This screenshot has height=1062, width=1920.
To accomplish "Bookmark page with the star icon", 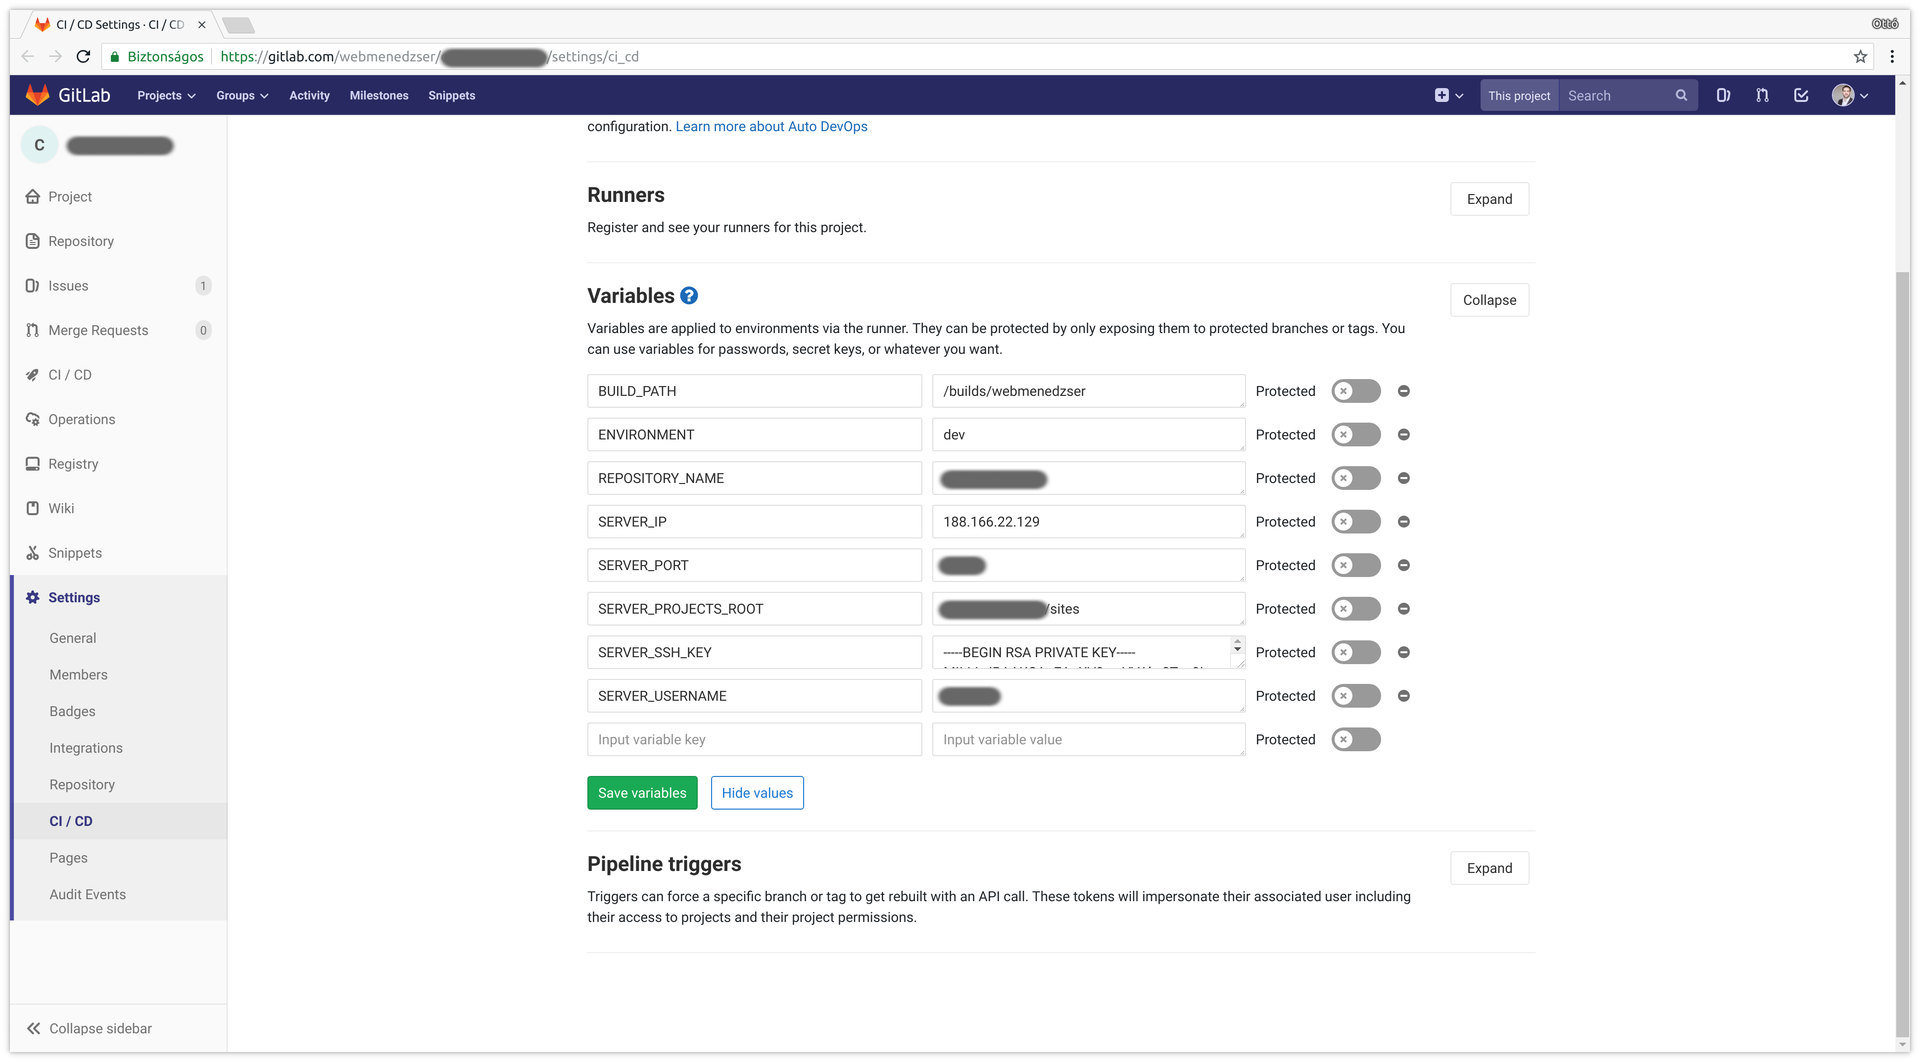I will coord(1860,57).
